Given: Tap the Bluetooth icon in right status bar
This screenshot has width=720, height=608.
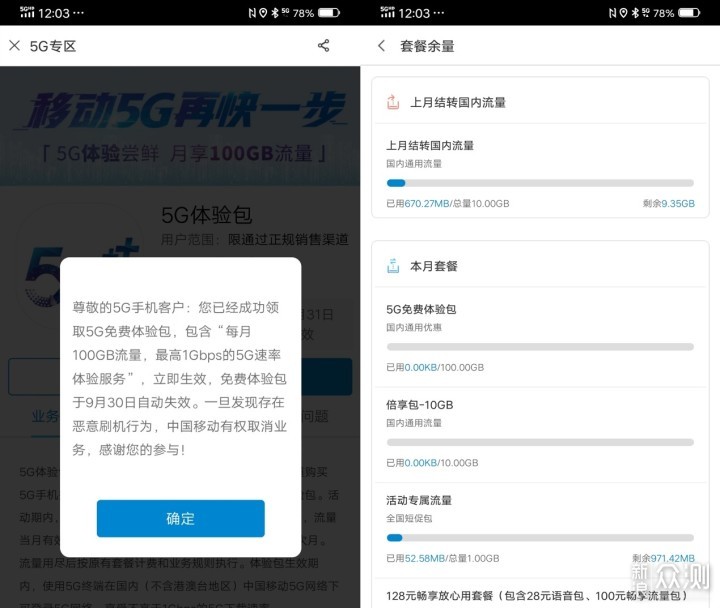Looking at the screenshot, I should [634, 13].
